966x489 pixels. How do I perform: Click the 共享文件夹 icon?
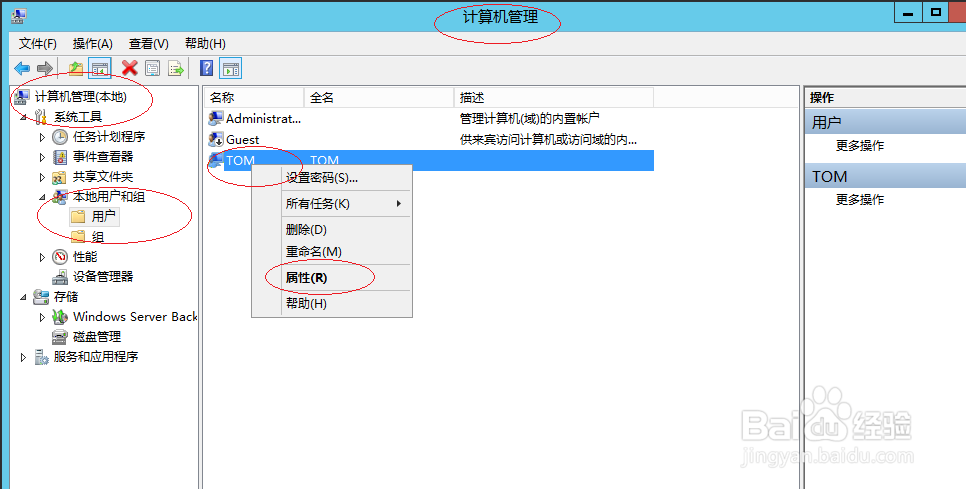coord(60,177)
